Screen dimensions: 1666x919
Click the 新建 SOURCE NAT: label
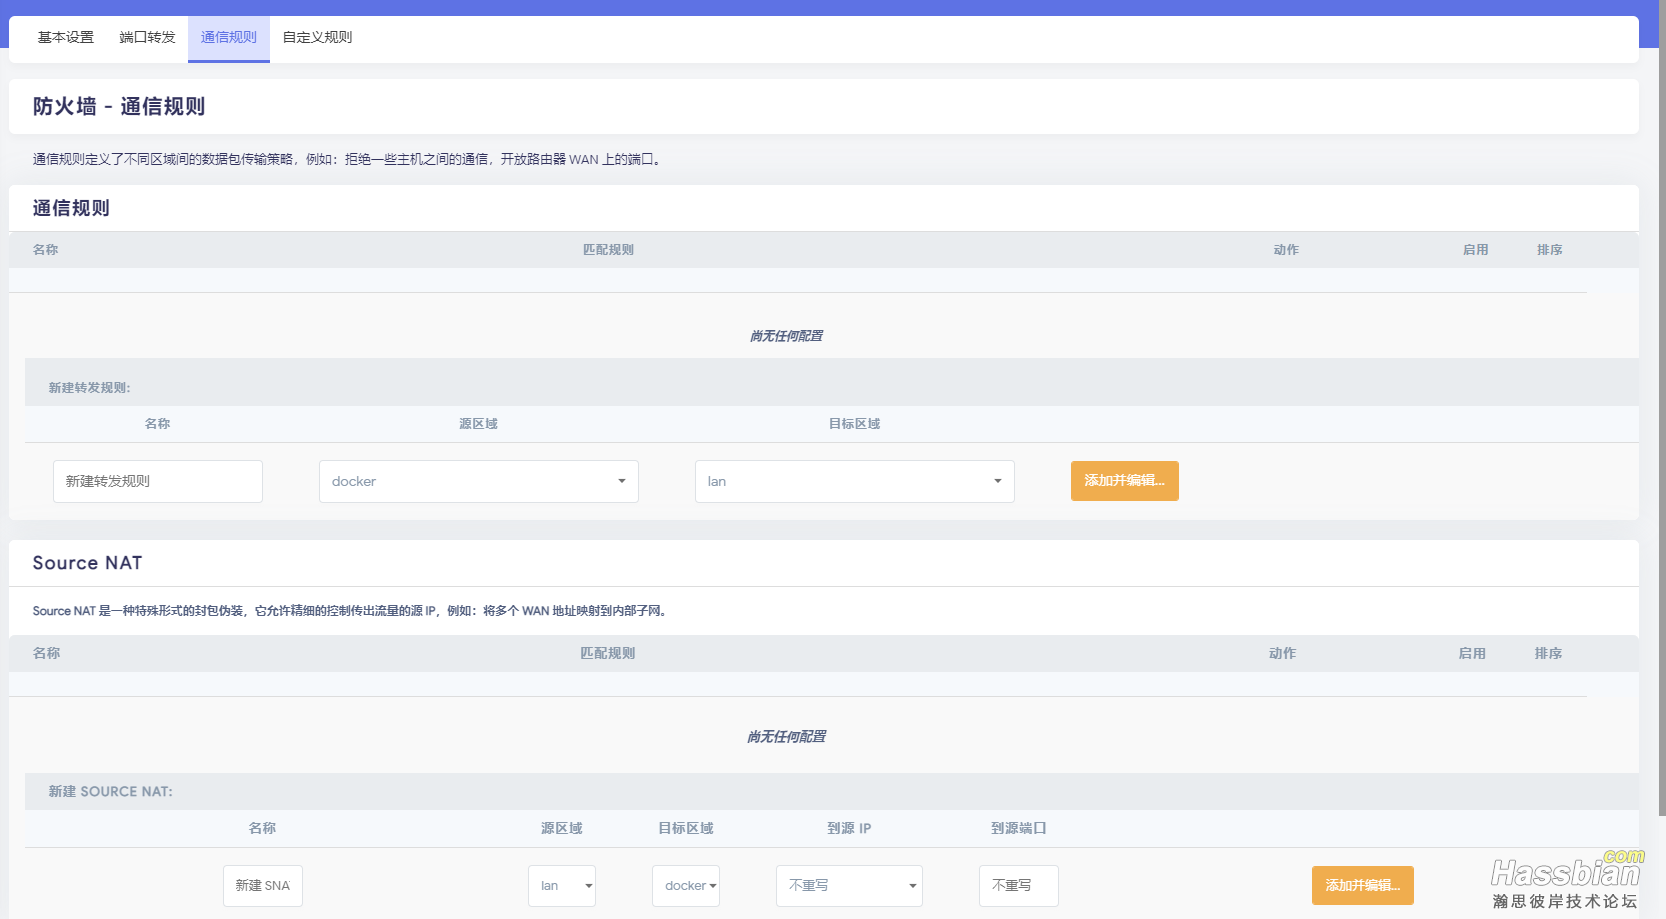tap(110, 791)
